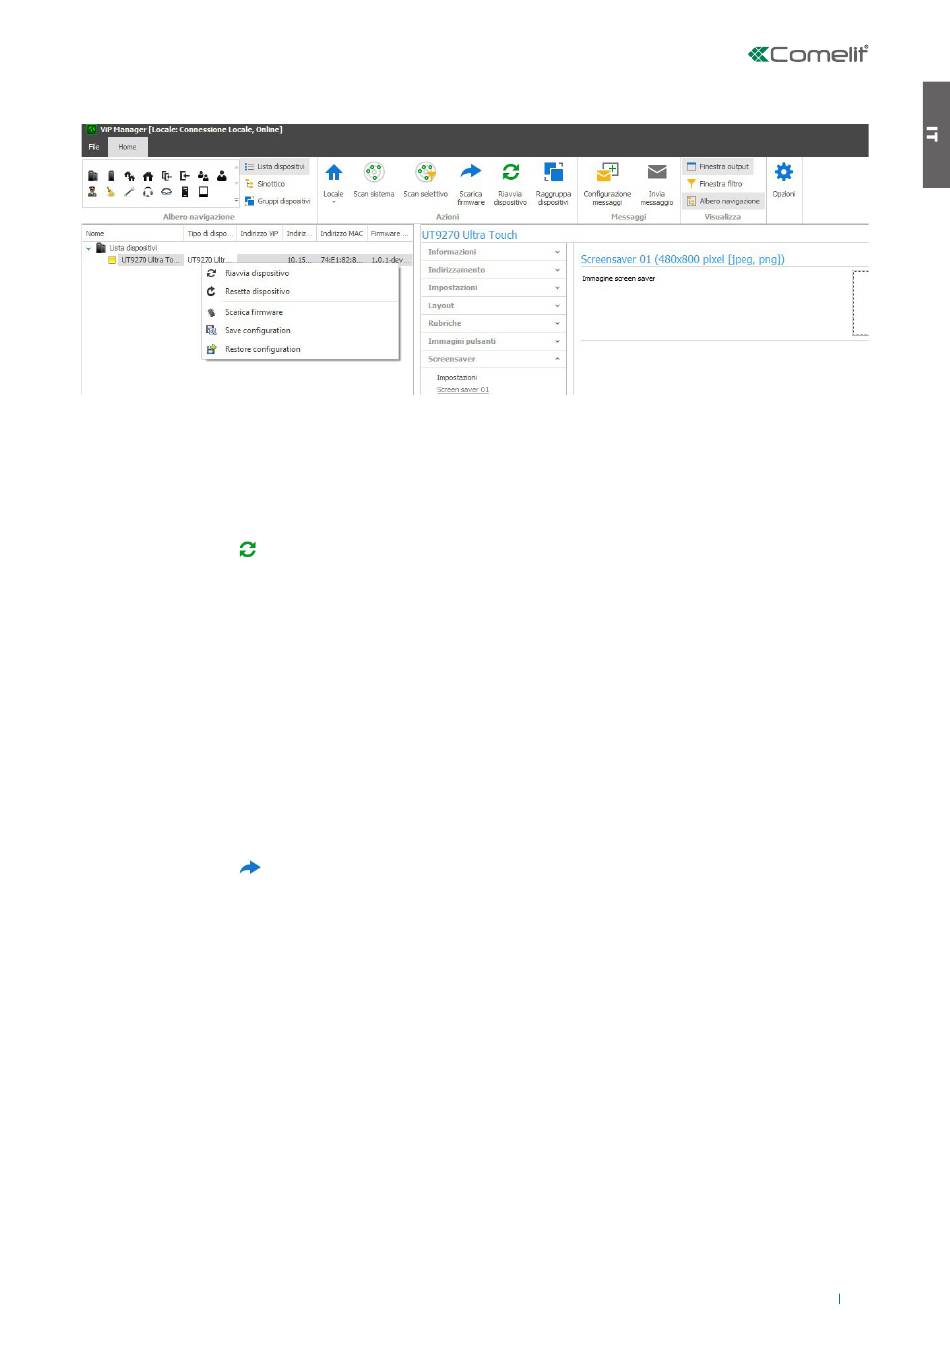Start a Scan sistema
Screen dimensions: 950x1348
374,181
